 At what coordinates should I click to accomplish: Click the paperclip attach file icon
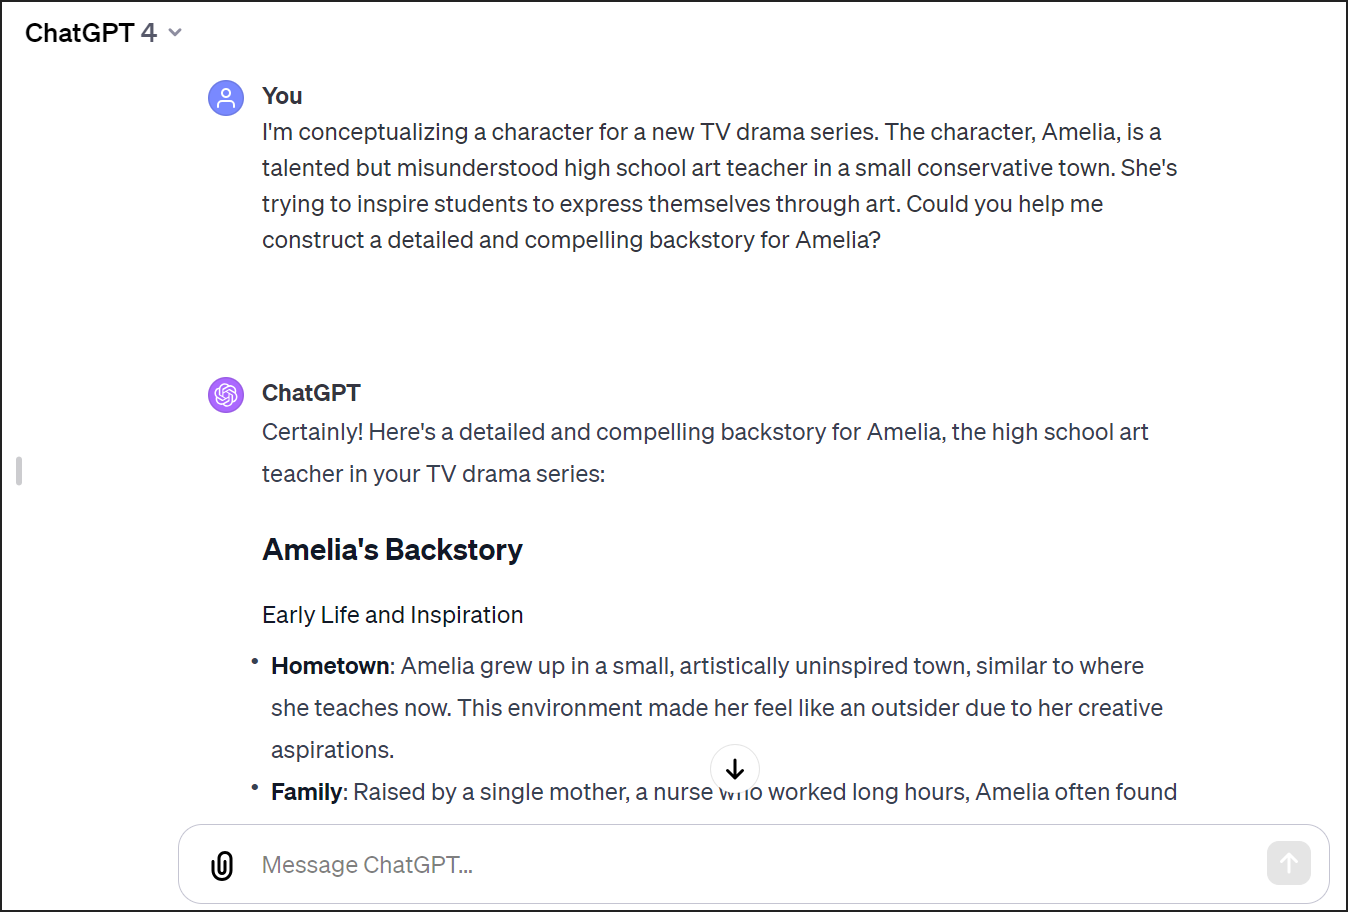tap(222, 865)
